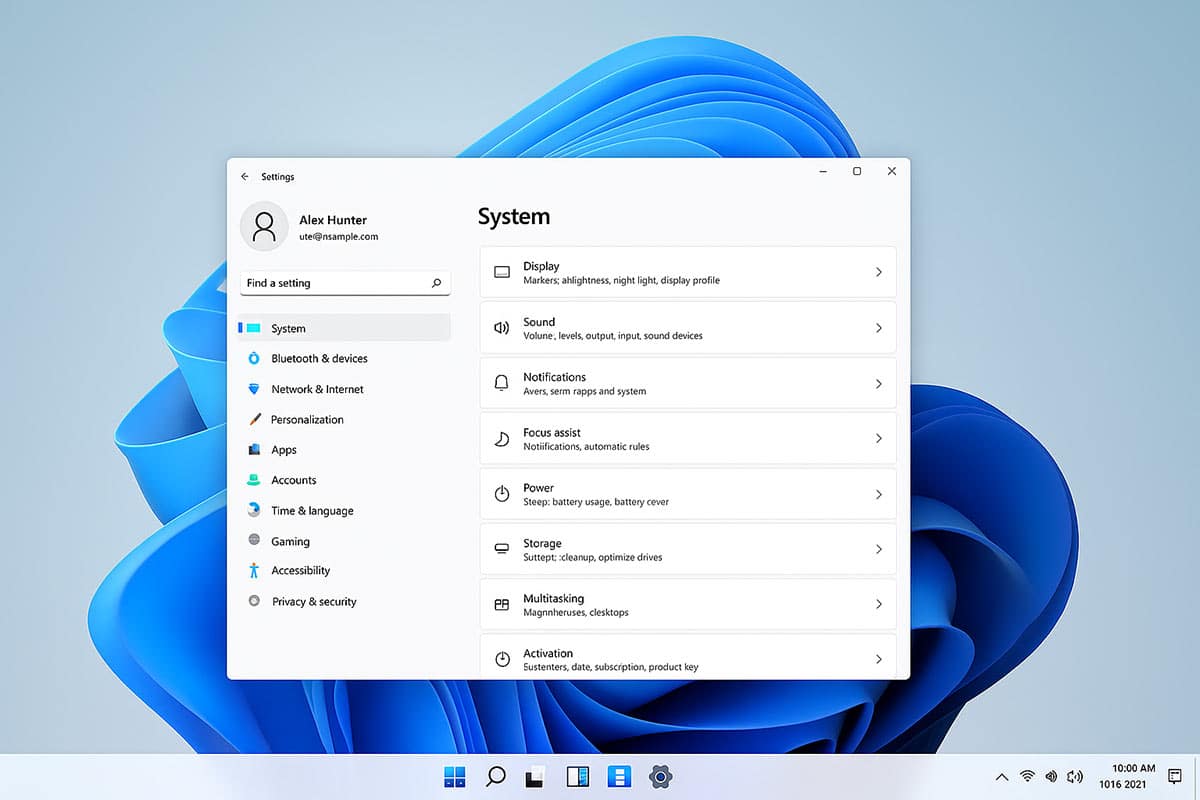Click the Power icon
Image resolution: width=1200 pixels, height=800 pixels.
pyautogui.click(x=502, y=494)
